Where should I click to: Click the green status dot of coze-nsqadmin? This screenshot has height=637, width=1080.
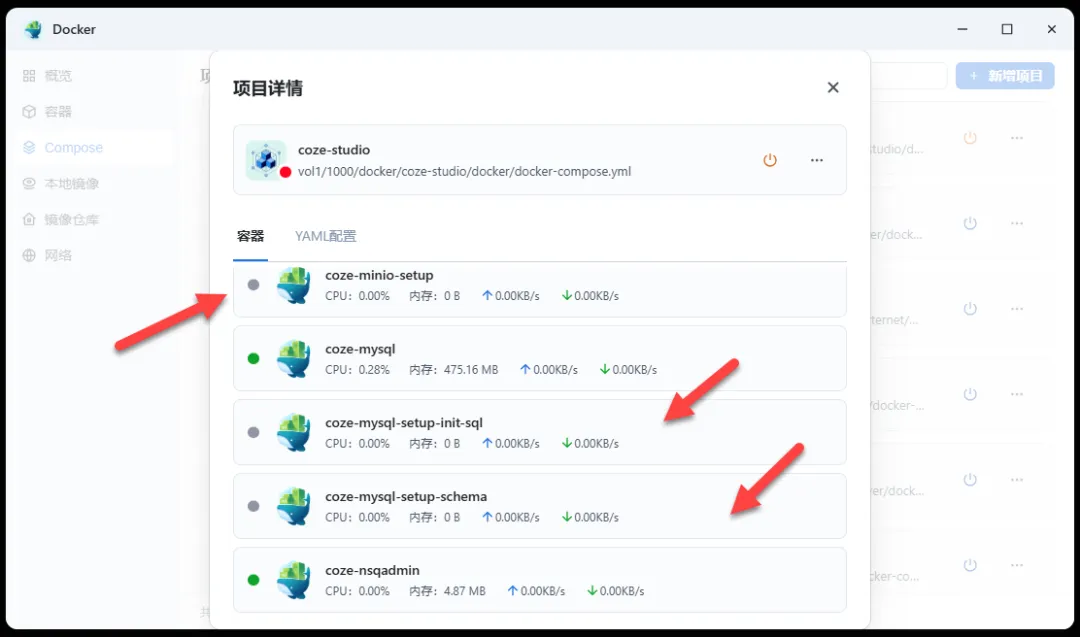(253, 580)
